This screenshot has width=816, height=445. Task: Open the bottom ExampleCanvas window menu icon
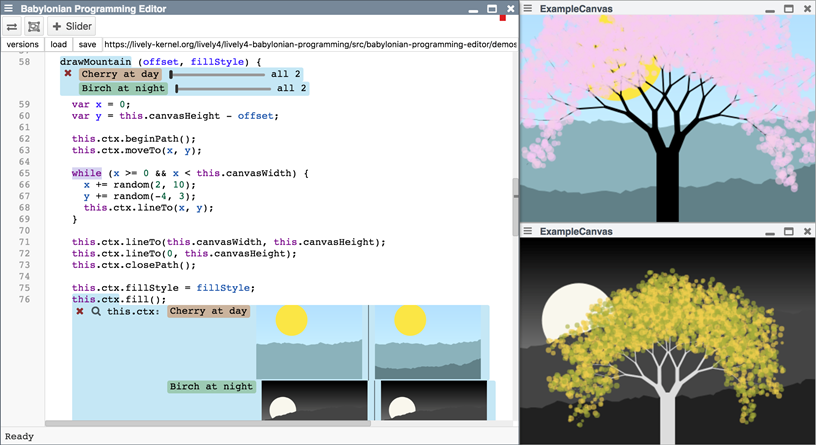[529, 231]
